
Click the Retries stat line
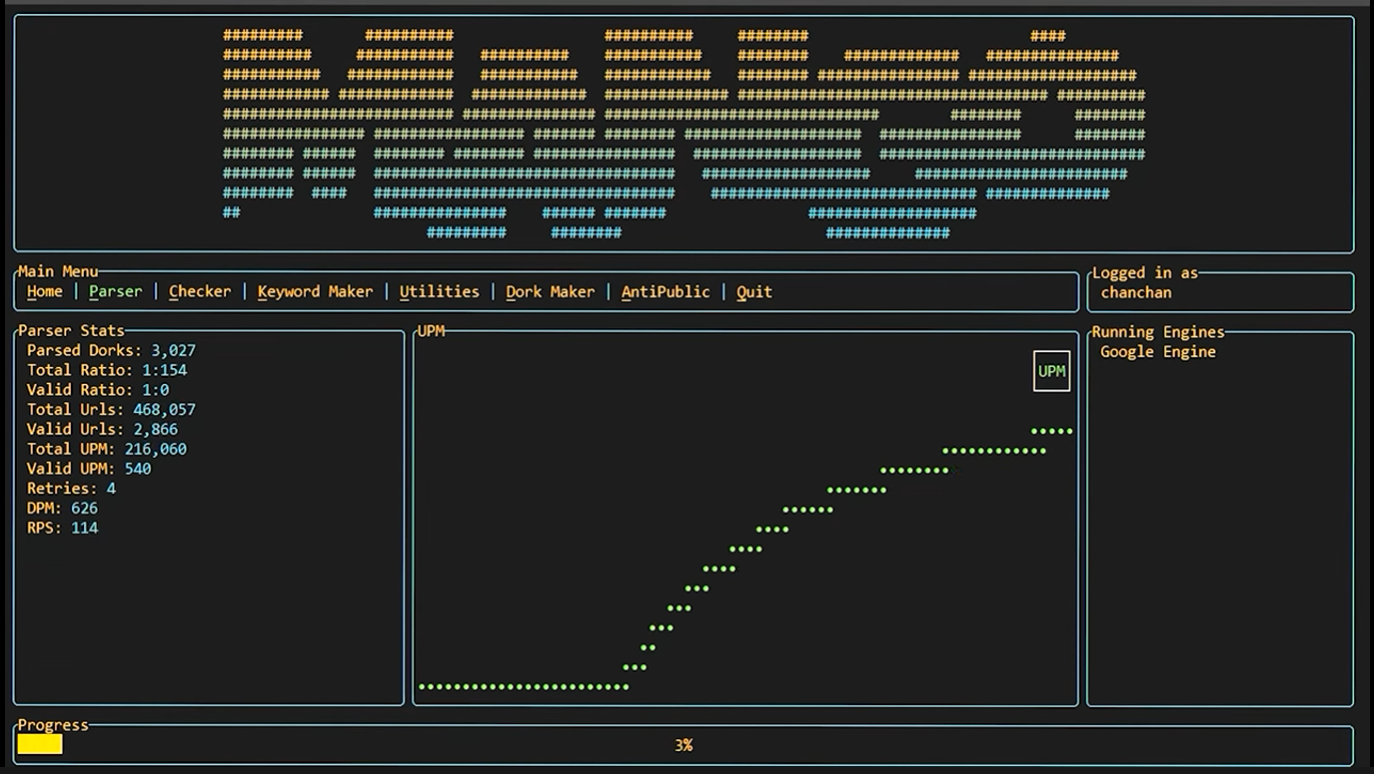coord(71,489)
